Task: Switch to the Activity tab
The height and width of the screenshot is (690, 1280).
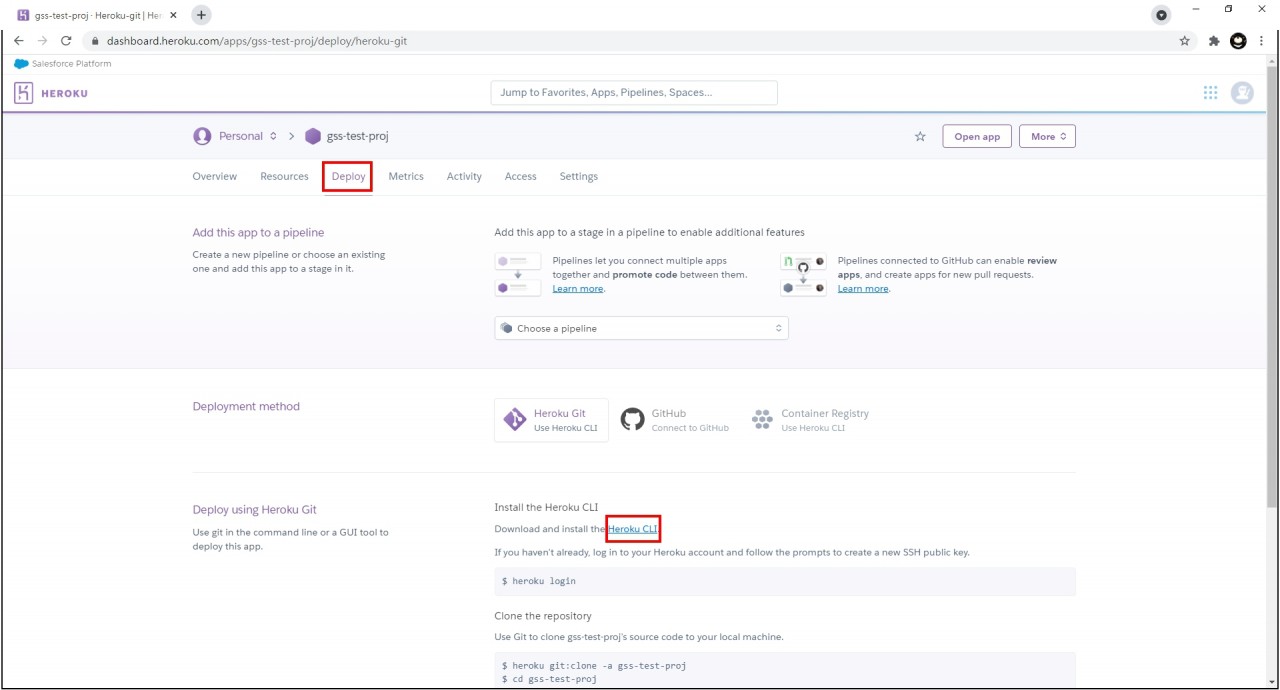Action: pyautogui.click(x=464, y=176)
